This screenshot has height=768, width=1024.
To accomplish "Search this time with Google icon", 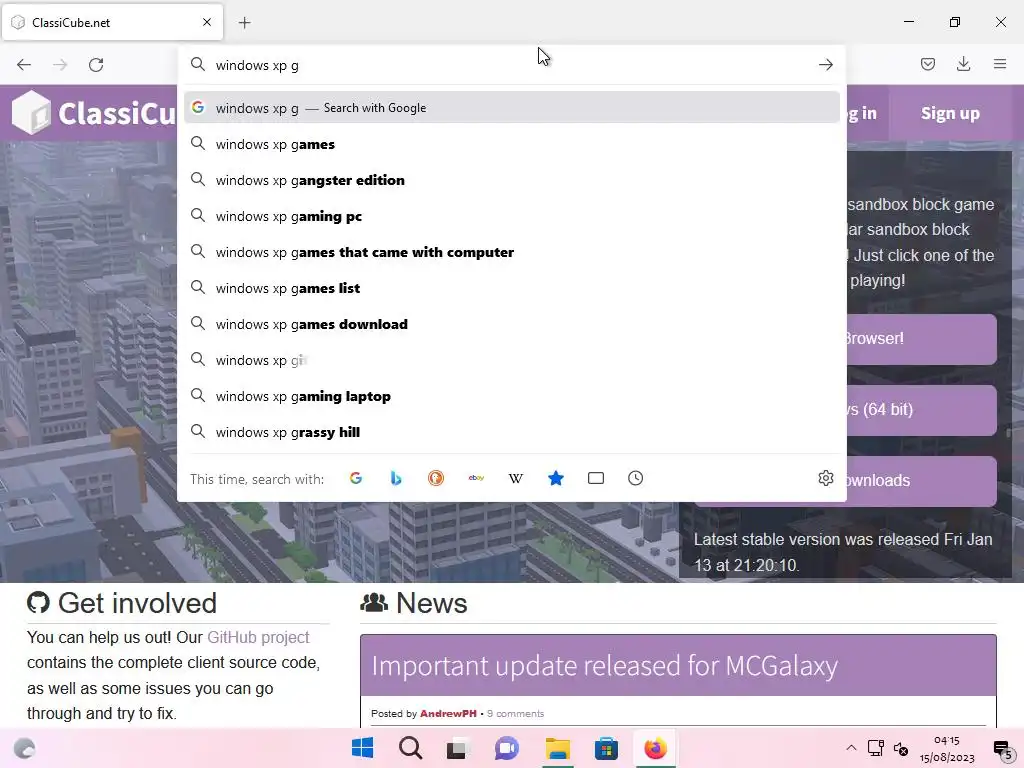I will coord(356,479).
